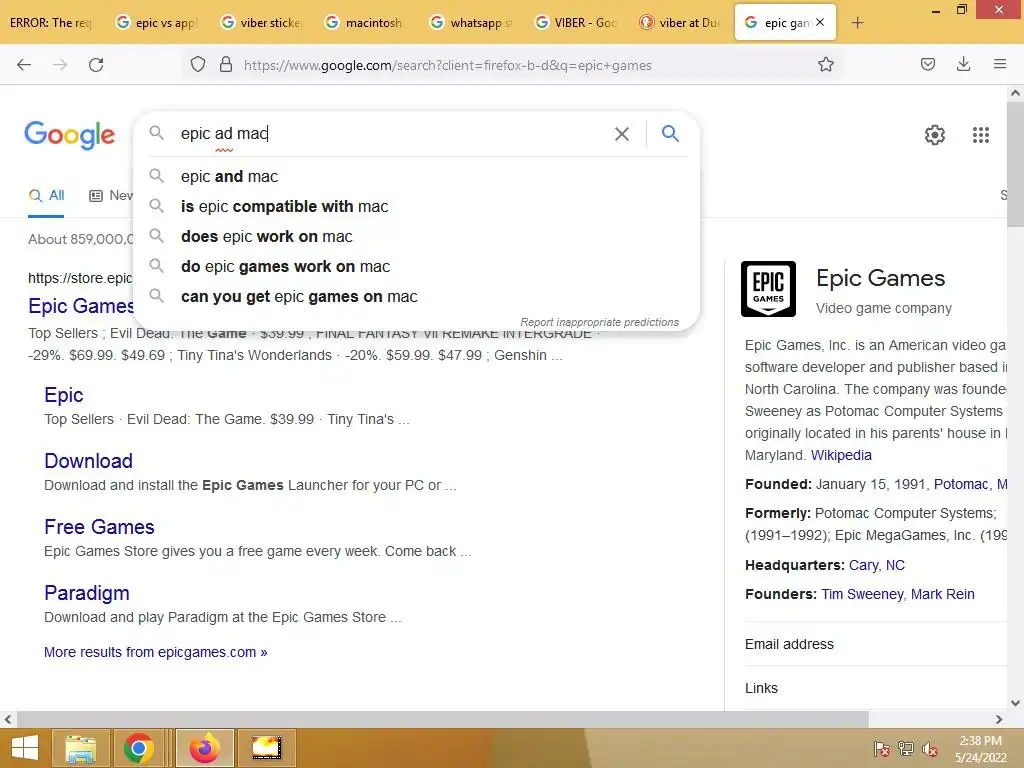The width and height of the screenshot is (1024, 768).
Task: Close the active epic games tab
Action: coord(820,22)
